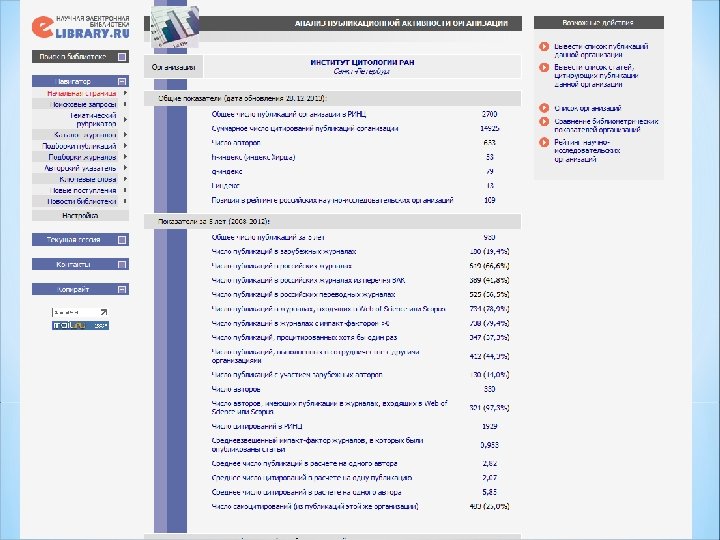Click arrow icon next to 'Подборки журналов'
Screen dimensions: 720x540
click(x=125, y=157)
